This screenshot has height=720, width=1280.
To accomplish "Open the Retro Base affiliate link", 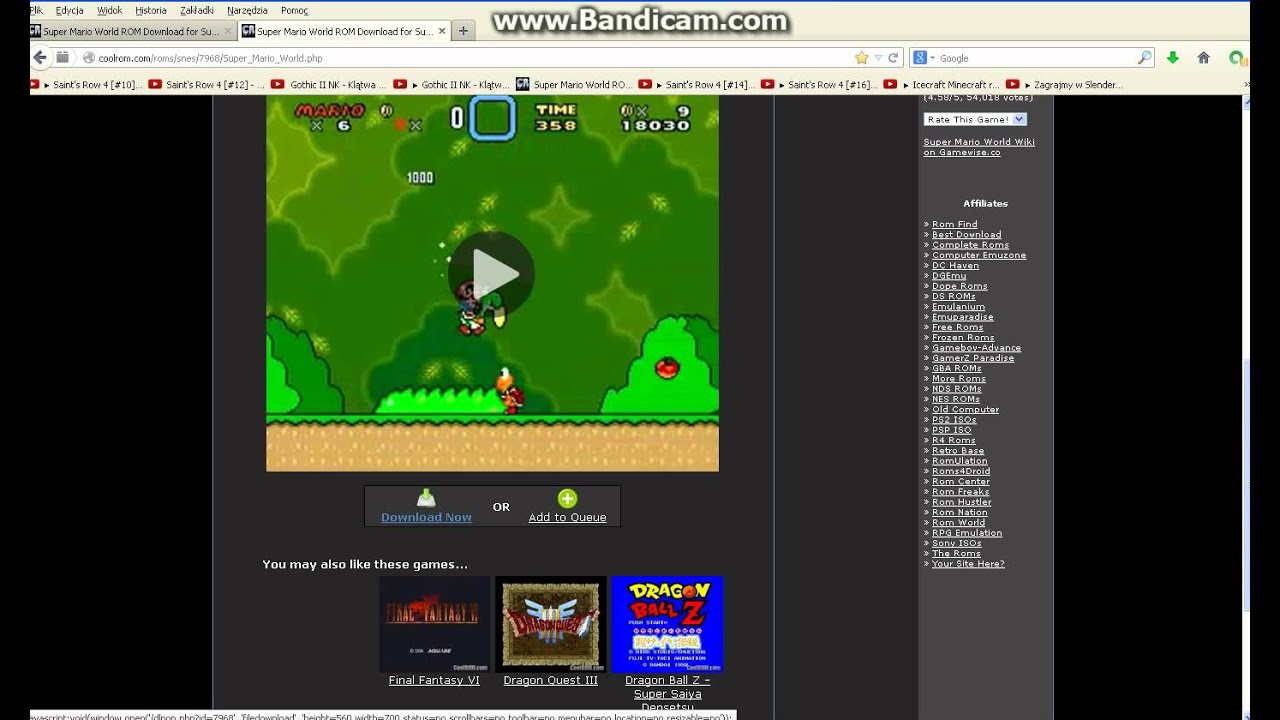I will click(958, 451).
